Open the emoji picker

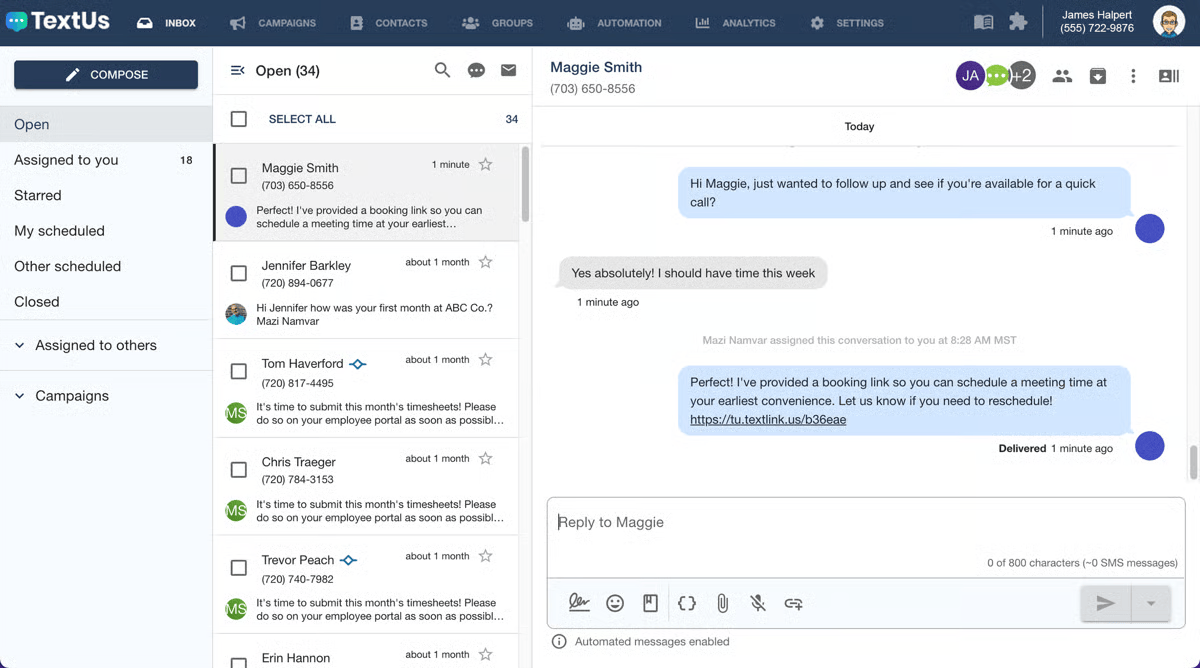coord(615,603)
